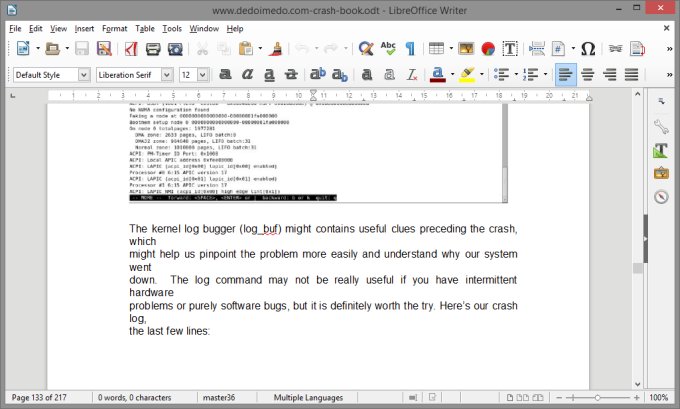
Task: Open Find & Replace
Action: (x=366, y=49)
